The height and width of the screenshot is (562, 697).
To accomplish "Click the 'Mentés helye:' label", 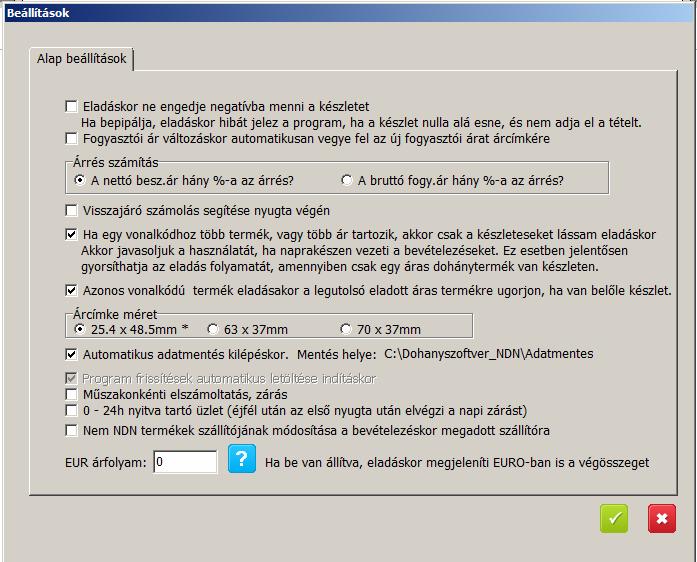I will click(336, 354).
